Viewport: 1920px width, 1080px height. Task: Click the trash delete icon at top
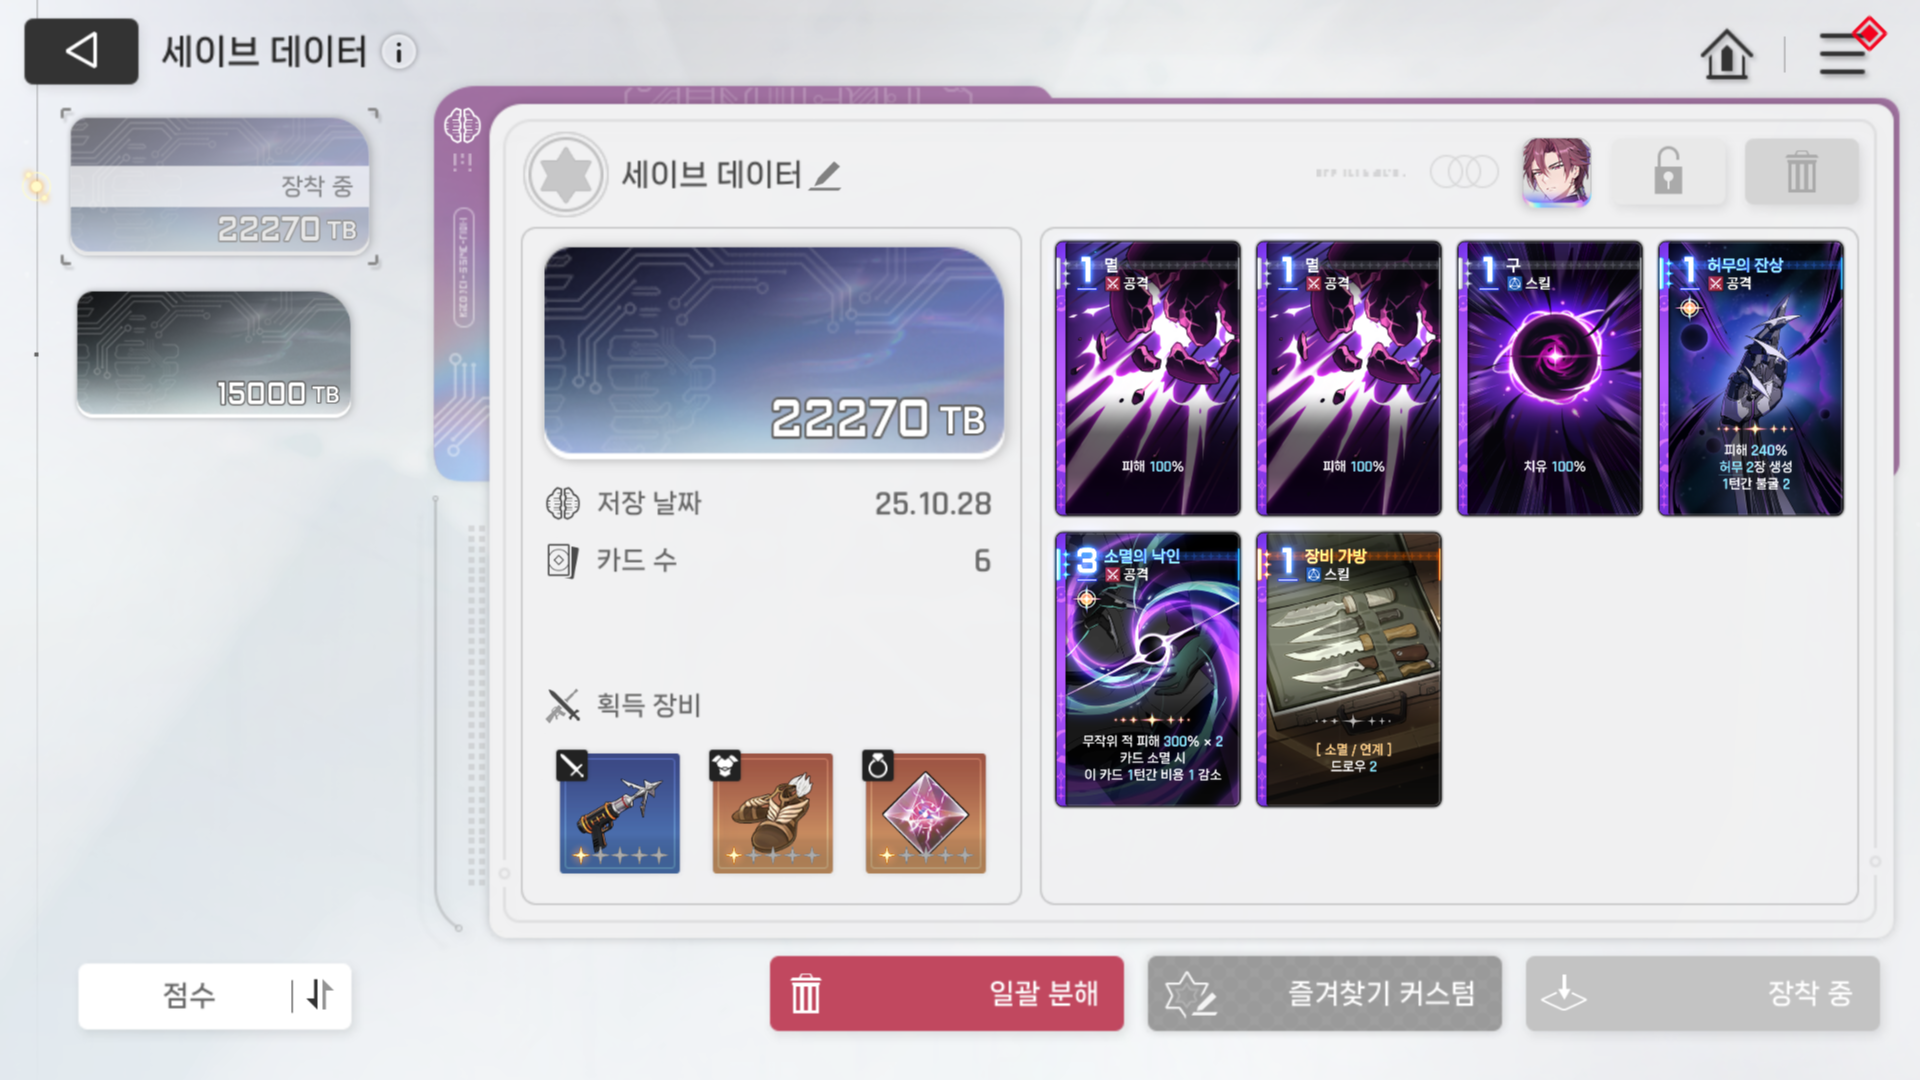(x=1801, y=172)
